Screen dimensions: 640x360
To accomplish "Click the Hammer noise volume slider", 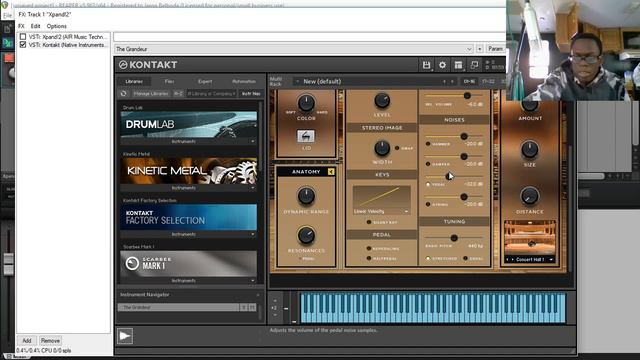I will [454, 136].
